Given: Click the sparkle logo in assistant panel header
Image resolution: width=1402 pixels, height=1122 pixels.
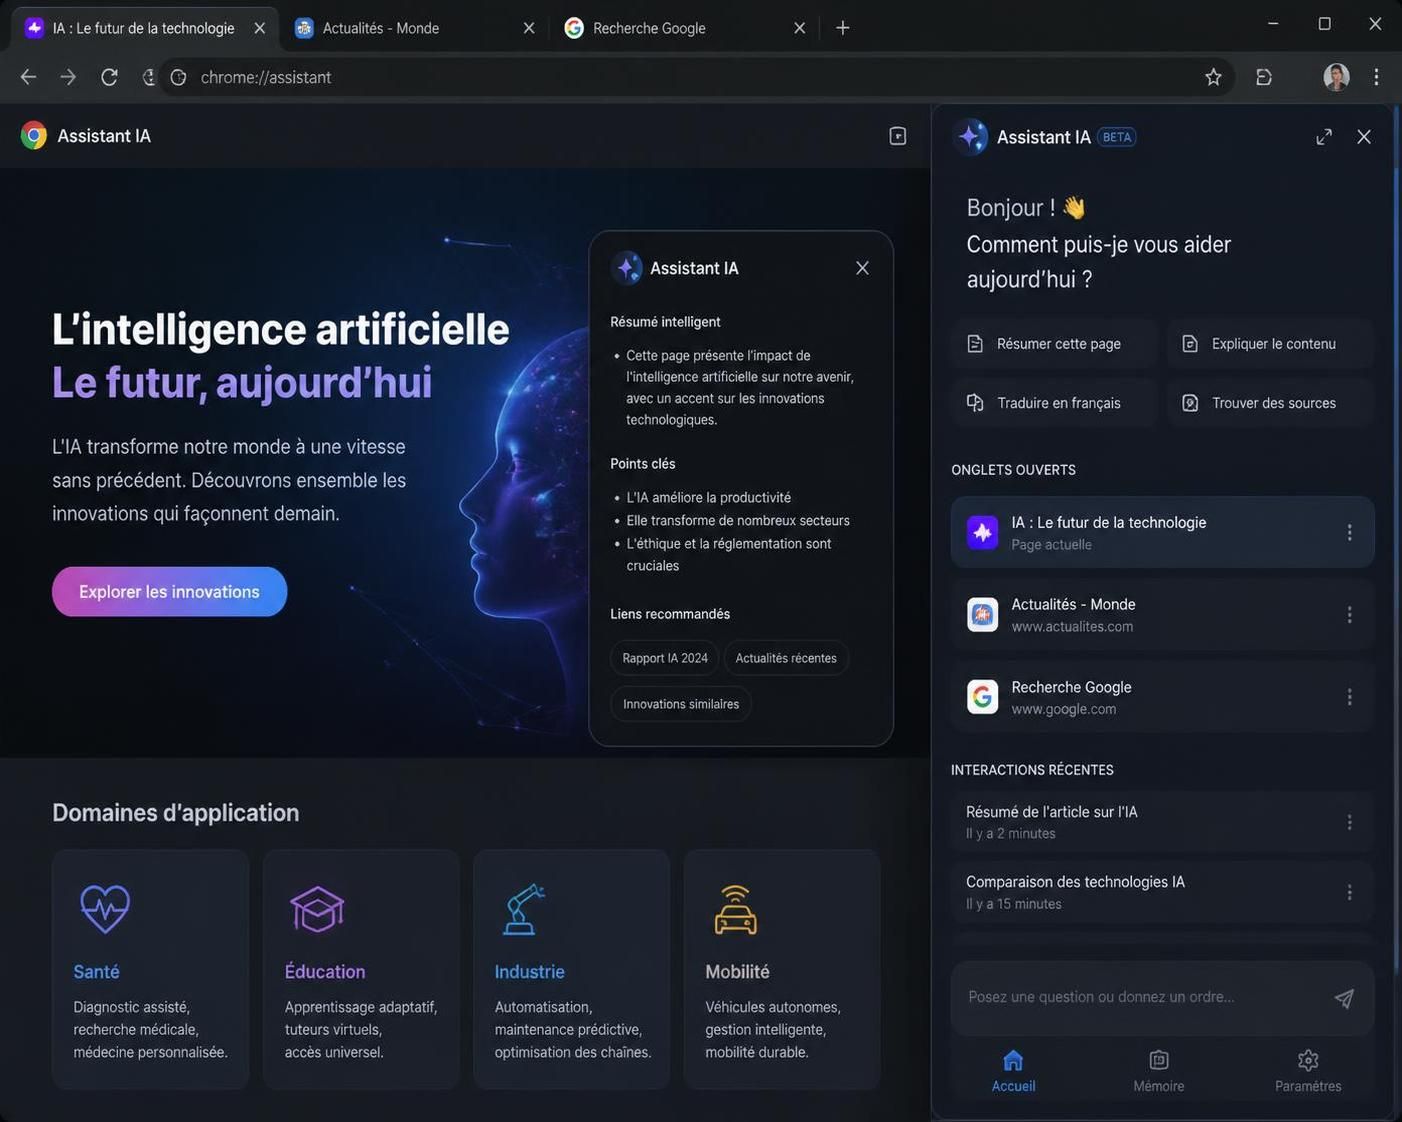Looking at the screenshot, I should click(x=970, y=137).
